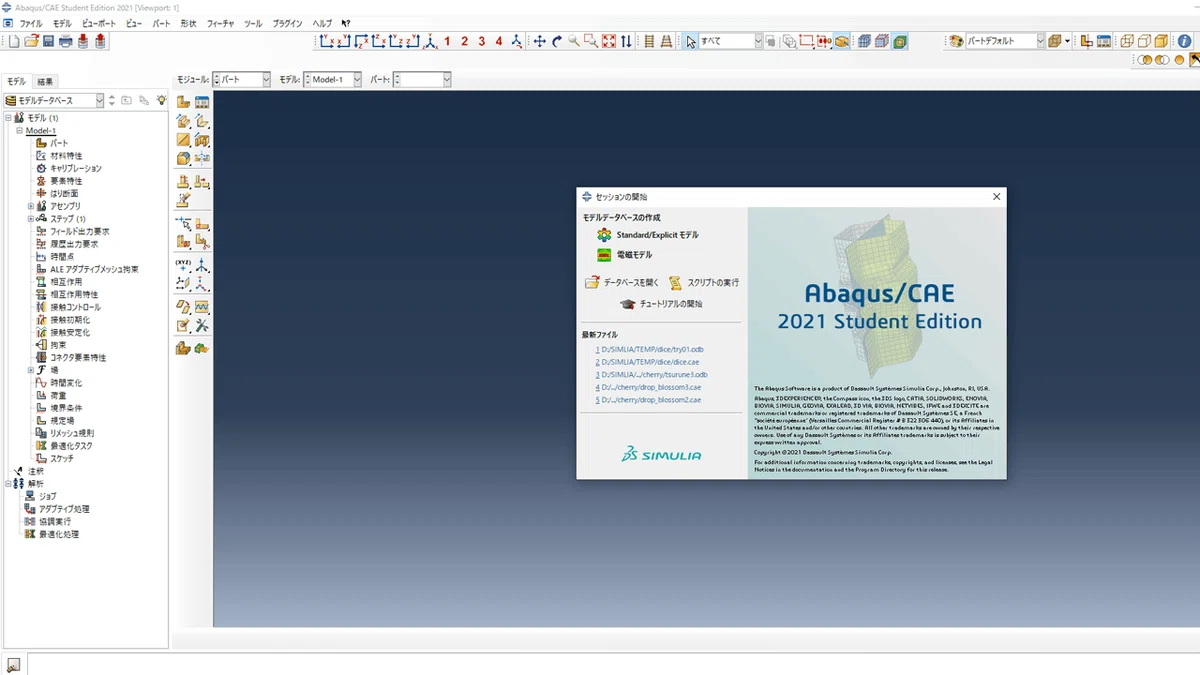Click the Print toolbar icon
1200x675 pixels.
[65, 41]
